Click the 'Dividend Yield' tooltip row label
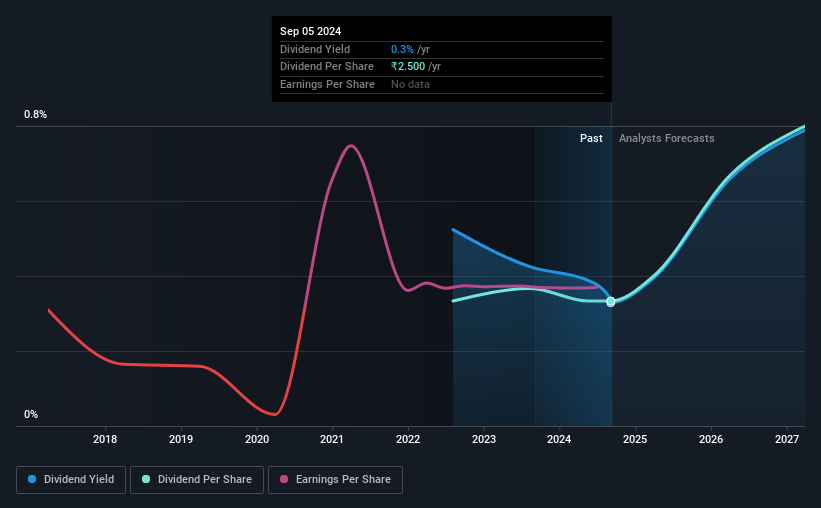 pos(315,49)
